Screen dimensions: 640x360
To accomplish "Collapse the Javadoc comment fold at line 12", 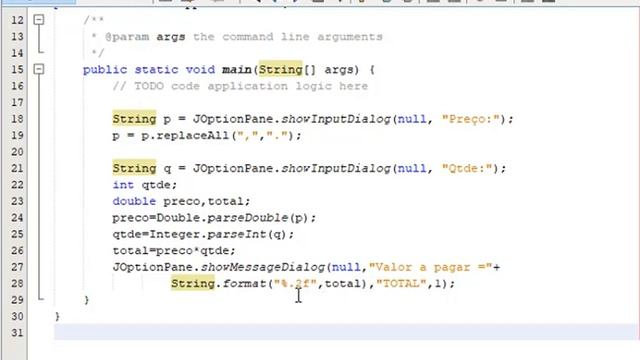I will tap(39, 20).
